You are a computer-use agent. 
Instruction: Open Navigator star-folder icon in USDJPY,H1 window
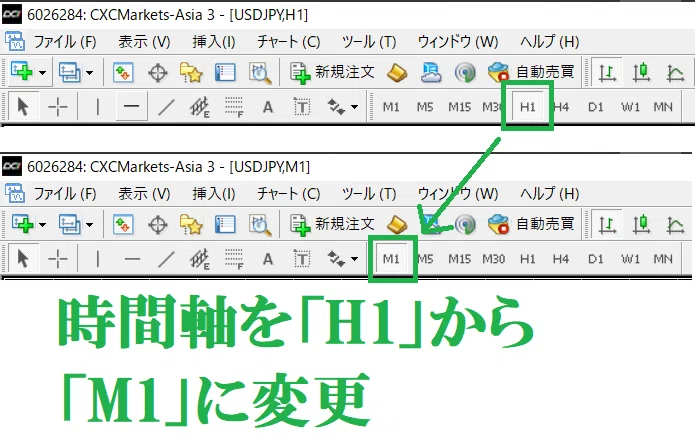[x=191, y=73]
